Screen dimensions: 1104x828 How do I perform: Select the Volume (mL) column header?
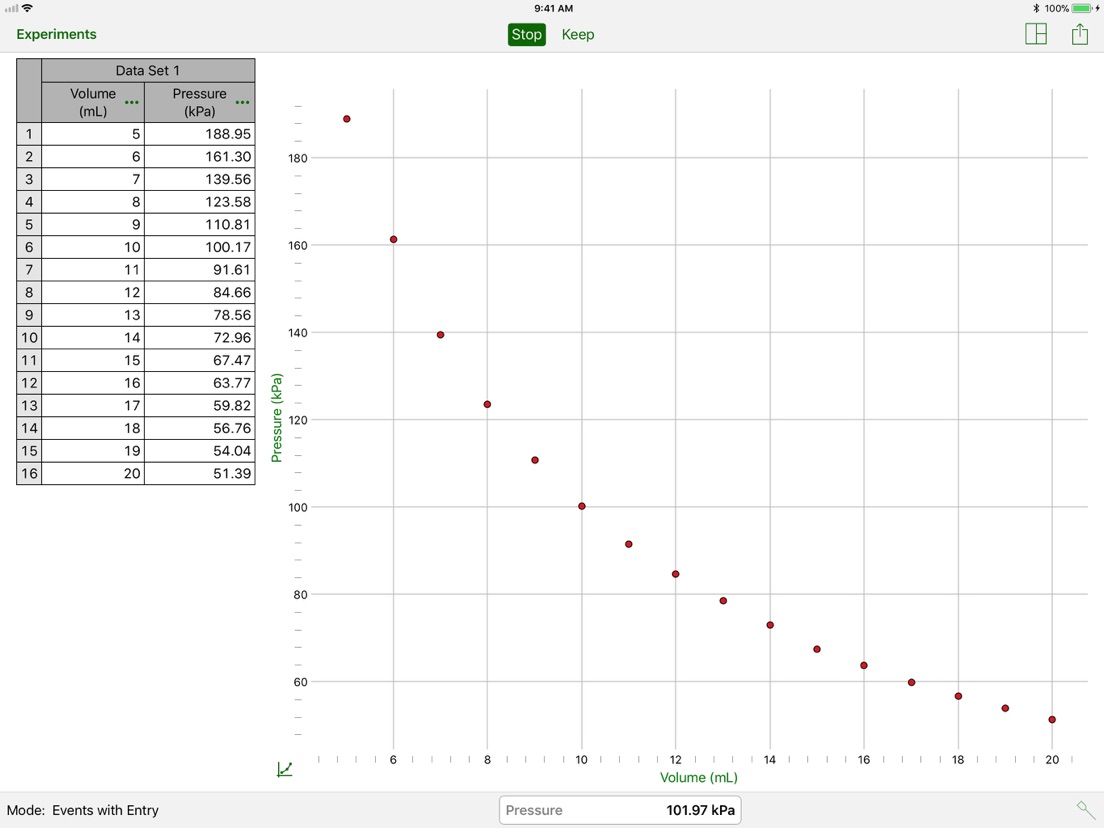coord(93,102)
